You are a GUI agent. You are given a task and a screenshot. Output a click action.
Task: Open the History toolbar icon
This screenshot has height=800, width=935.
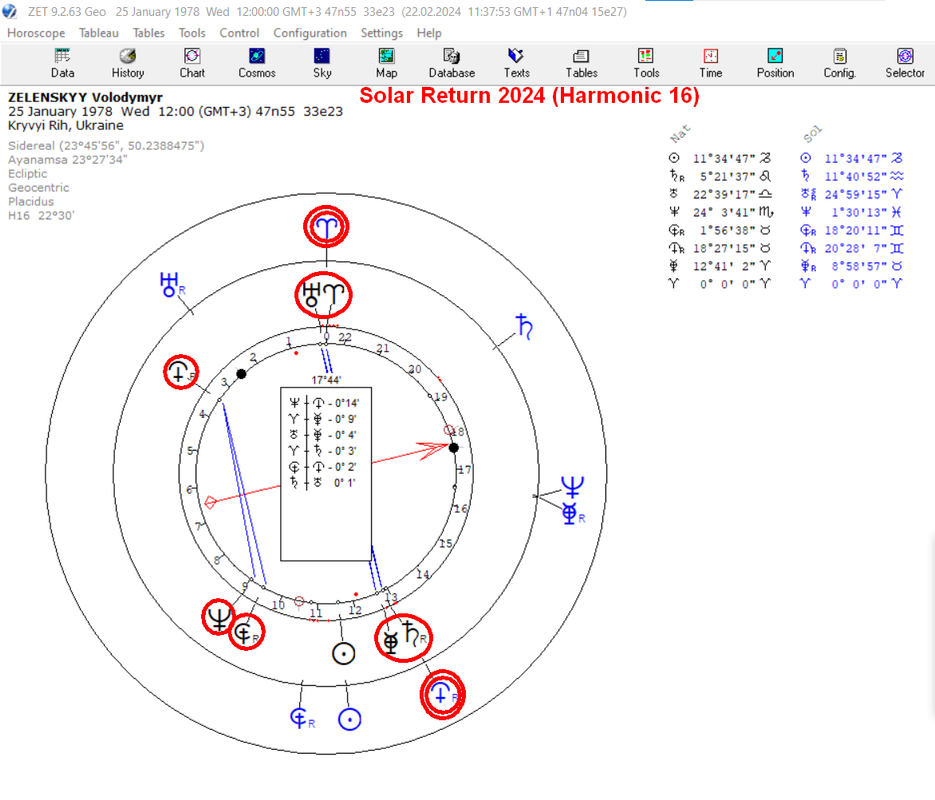128,64
